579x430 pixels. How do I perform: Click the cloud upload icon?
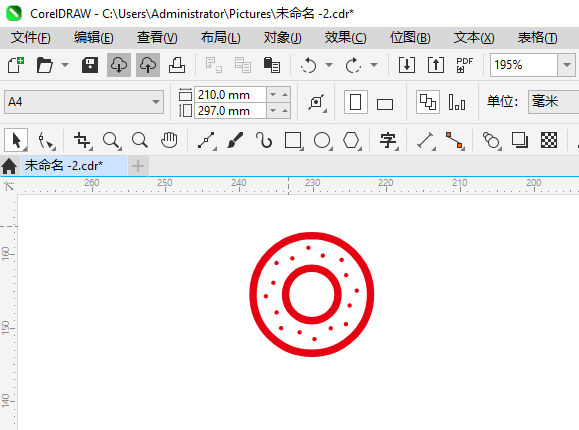pos(148,65)
